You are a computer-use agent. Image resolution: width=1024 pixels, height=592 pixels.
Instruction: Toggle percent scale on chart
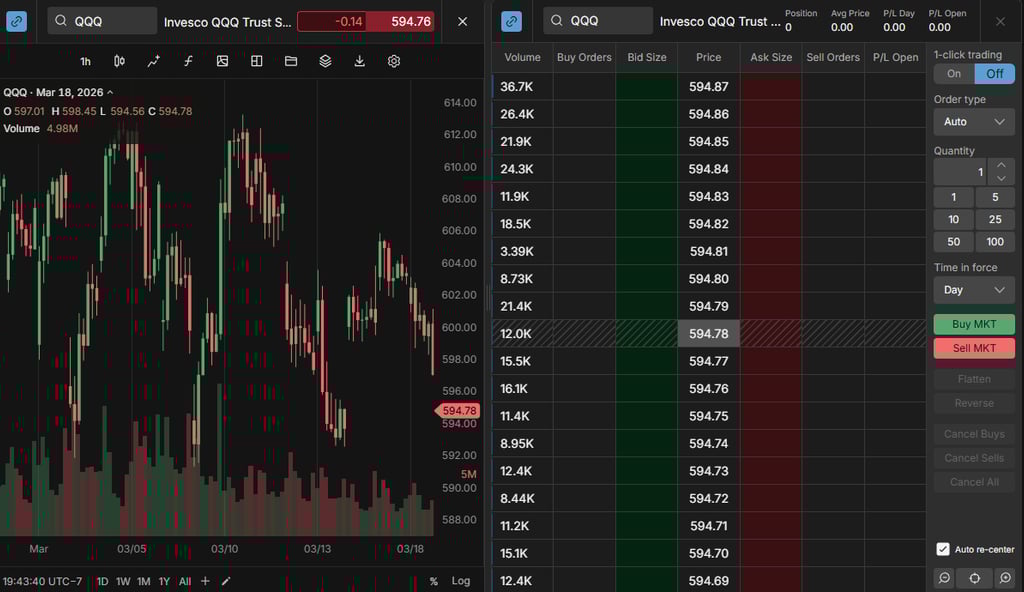coord(434,581)
